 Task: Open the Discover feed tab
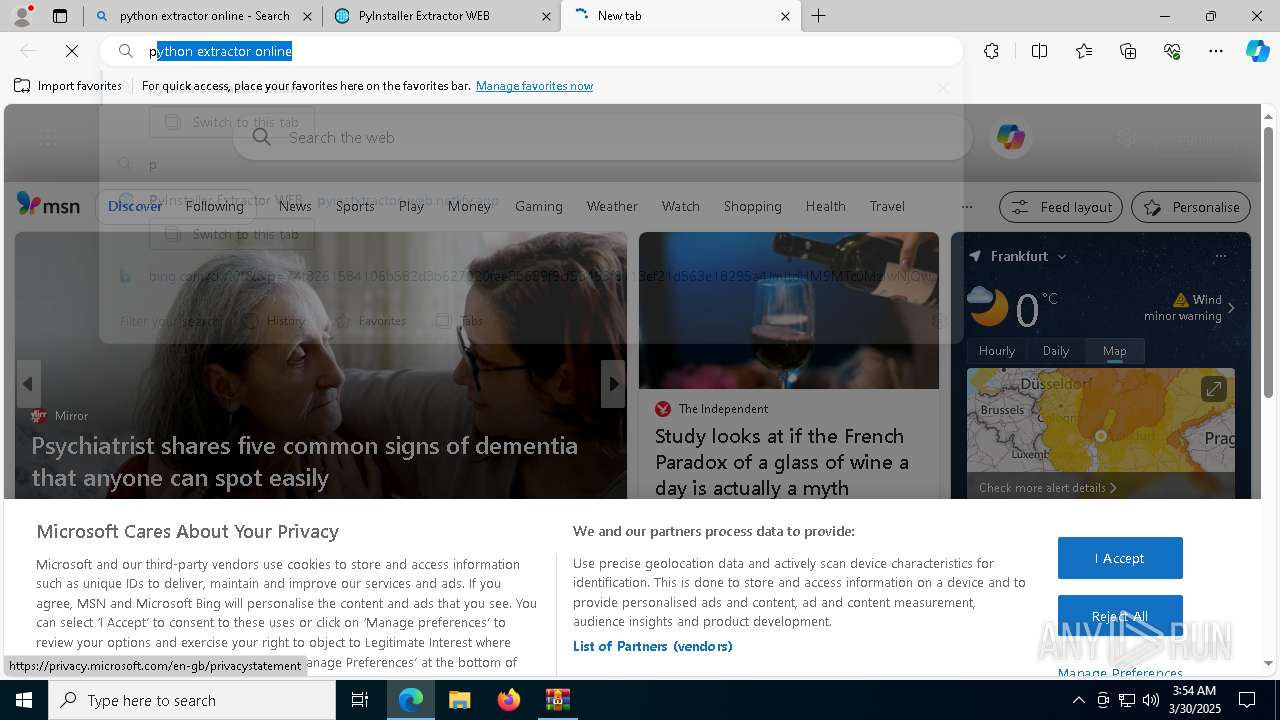134,206
